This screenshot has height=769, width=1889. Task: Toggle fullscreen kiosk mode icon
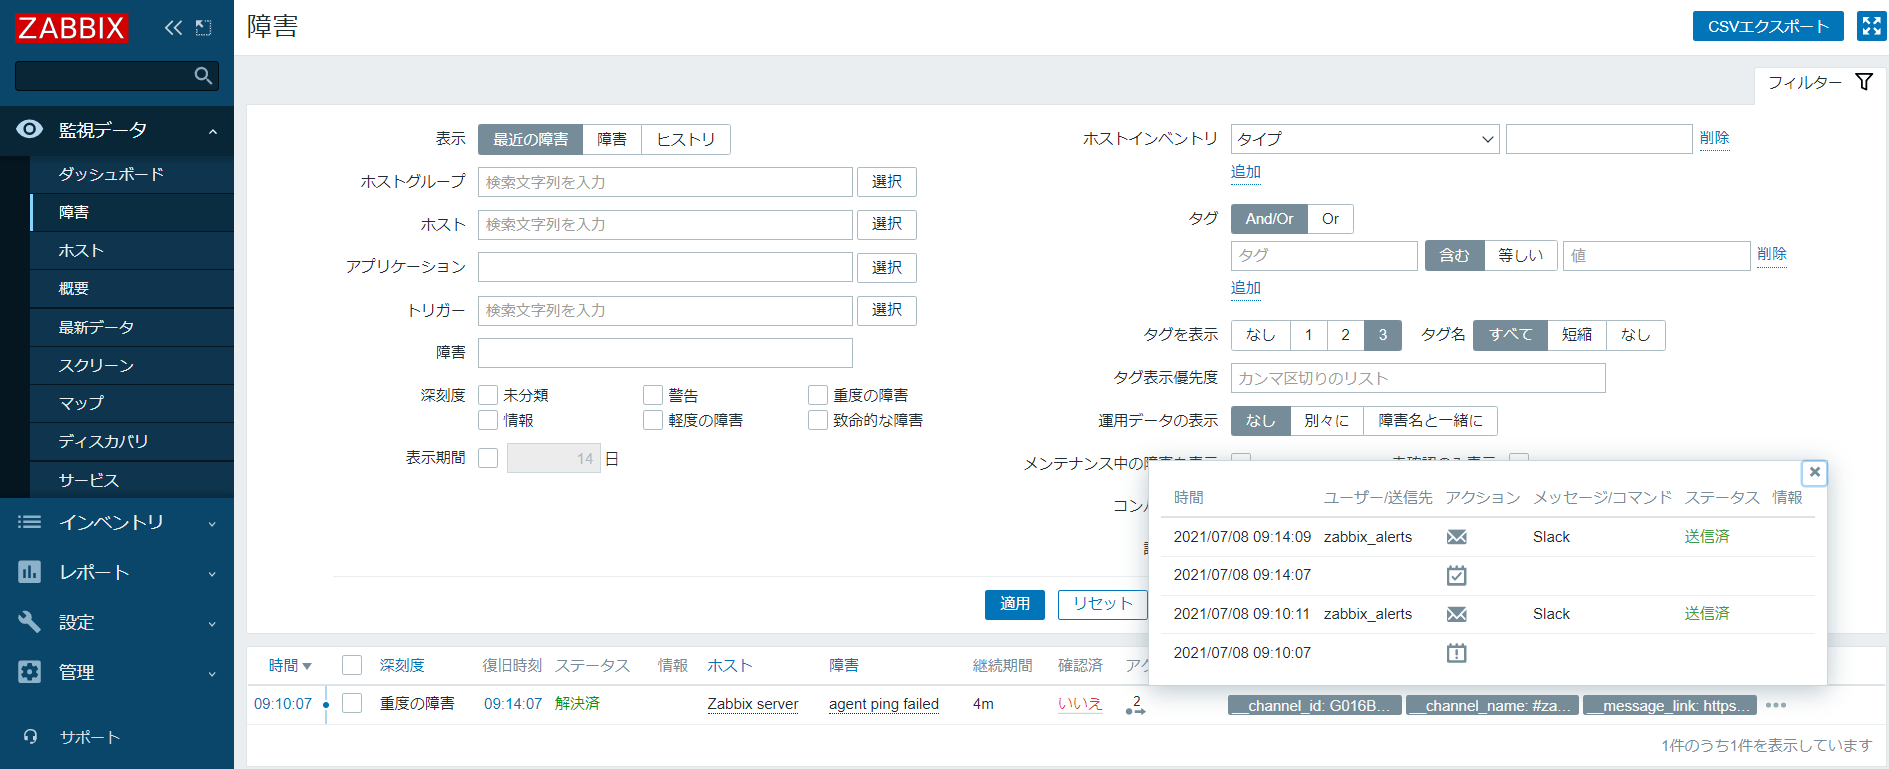(1872, 27)
